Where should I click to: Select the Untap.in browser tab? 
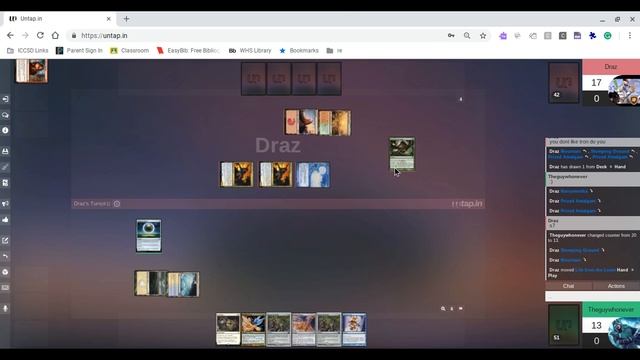(60, 19)
